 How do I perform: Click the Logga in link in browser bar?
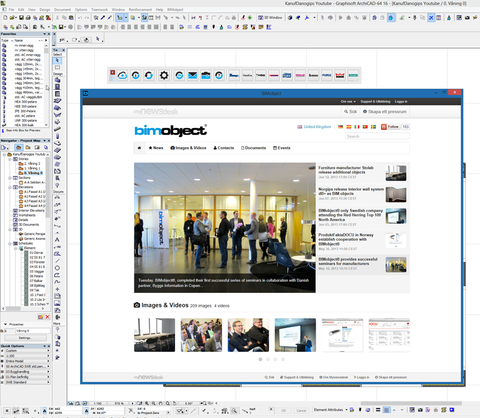(401, 101)
